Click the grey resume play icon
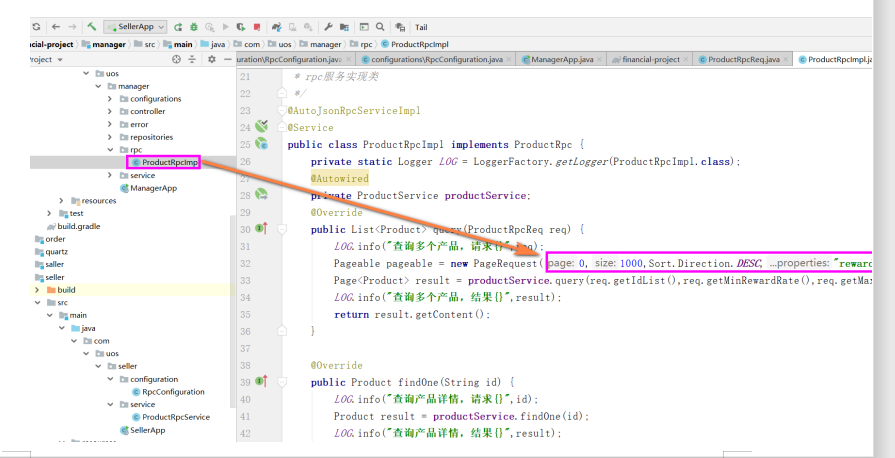This screenshot has height=458, width=895. tap(225, 27)
